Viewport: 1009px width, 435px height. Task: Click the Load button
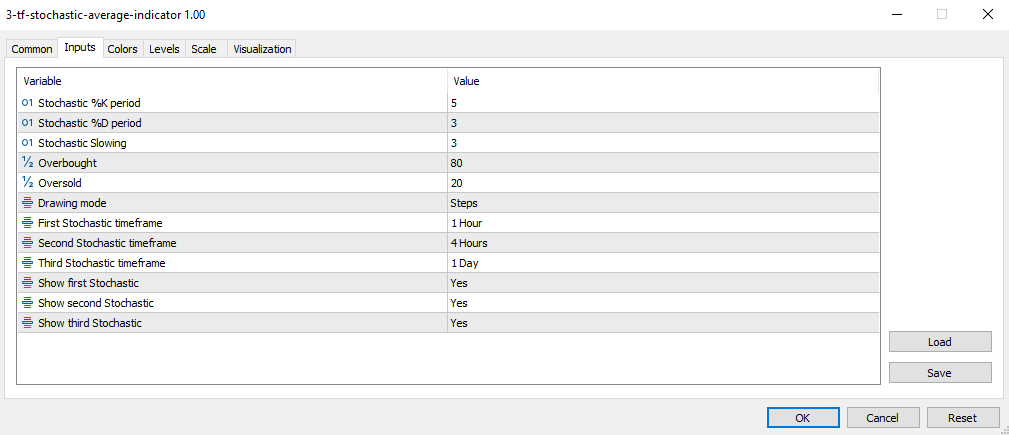tap(940, 342)
